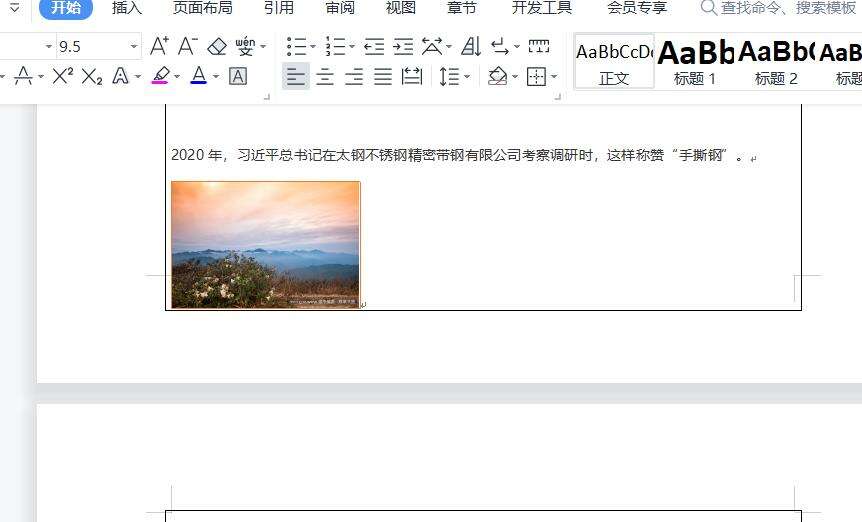The width and height of the screenshot is (862, 522).
Task: Expand the bullet styles dropdown
Action: (x=313, y=47)
